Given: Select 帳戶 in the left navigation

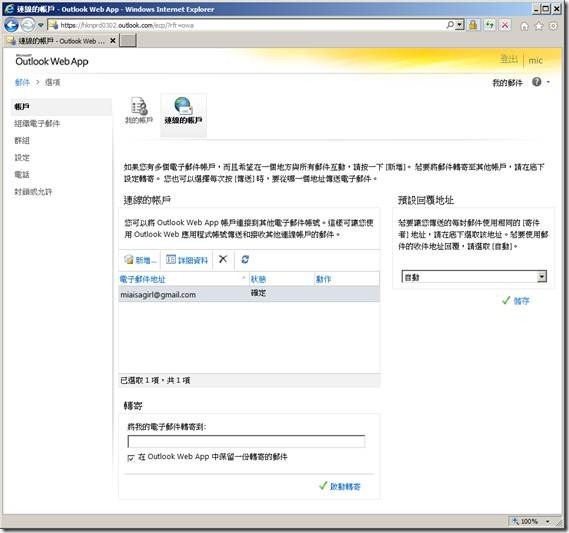Looking at the screenshot, I should tap(61, 107).
